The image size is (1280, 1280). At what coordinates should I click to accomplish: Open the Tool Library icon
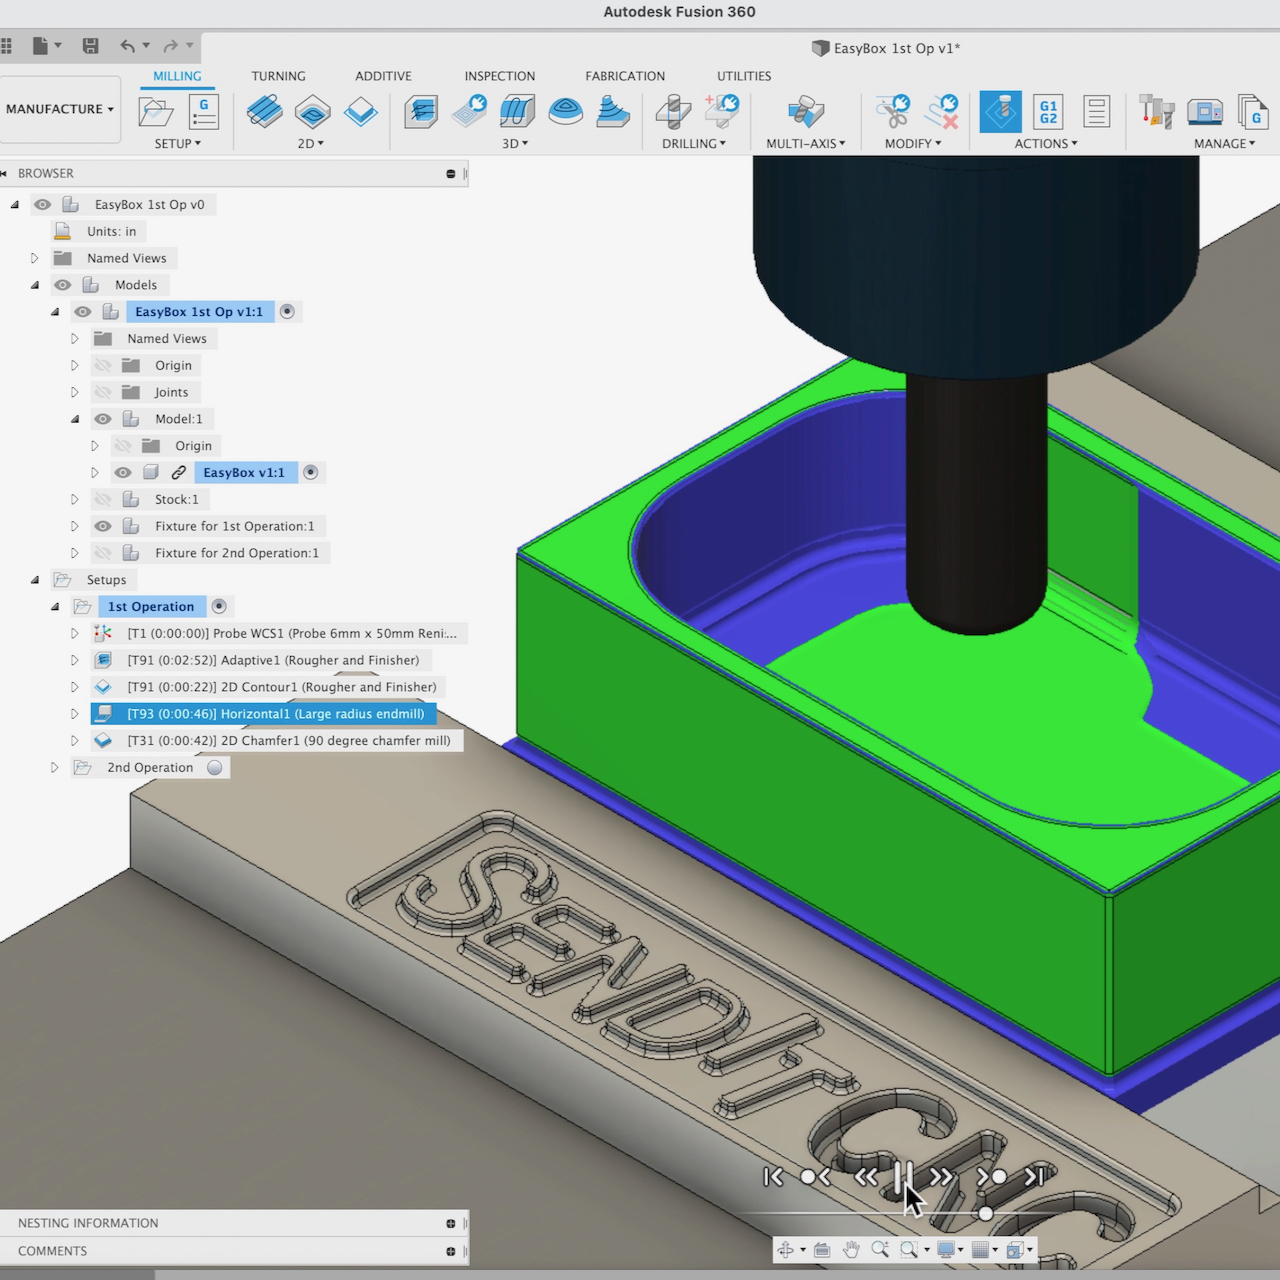(1157, 112)
